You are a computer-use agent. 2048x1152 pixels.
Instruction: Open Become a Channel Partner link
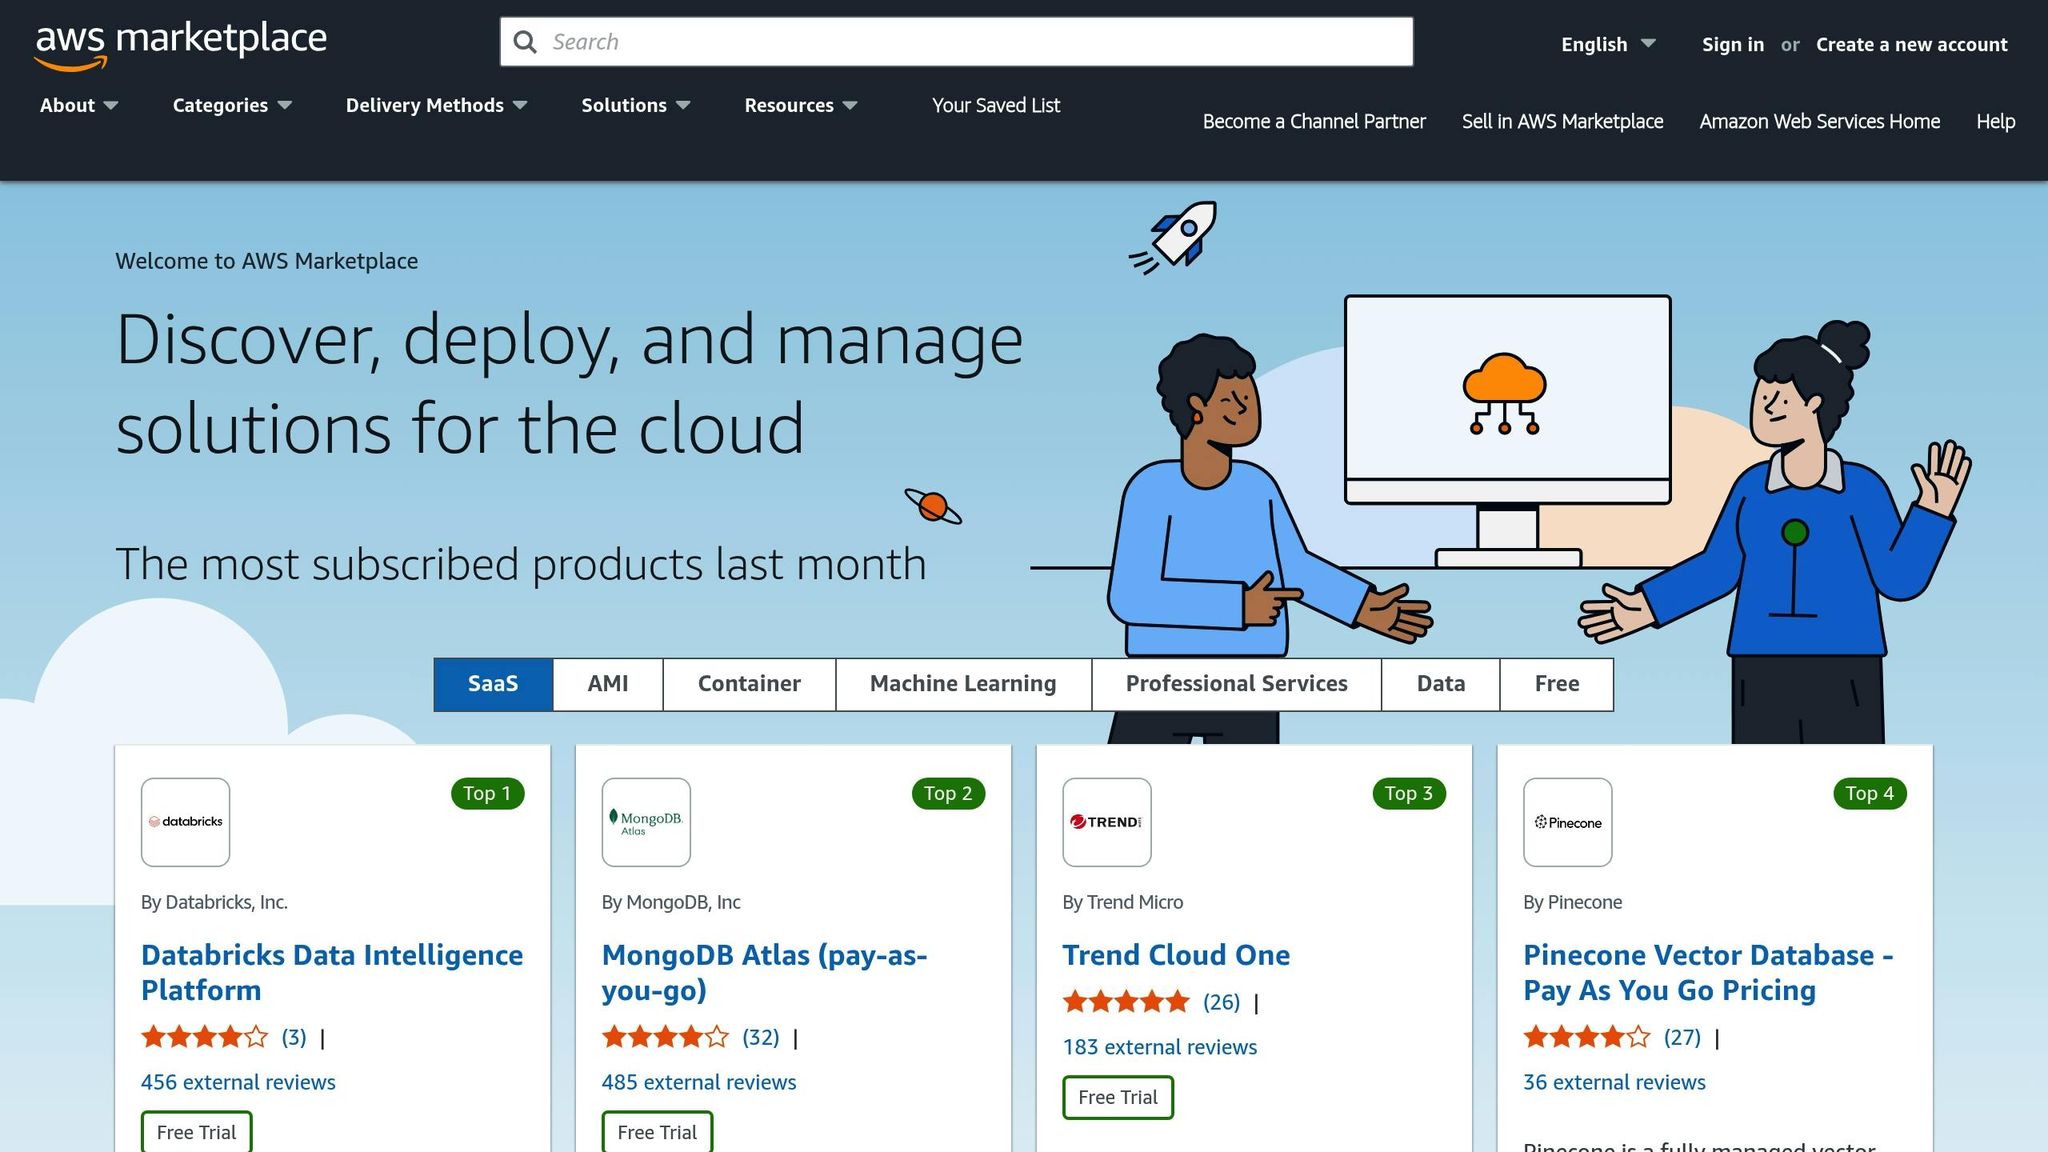1314,121
